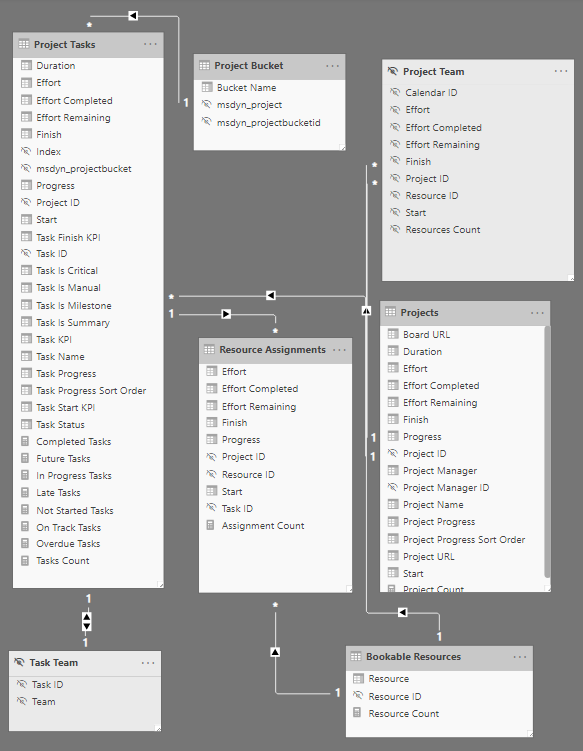The height and width of the screenshot is (751, 583).
Task: Click column icon beside Resource in Bookable Resources
Action: [358, 679]
